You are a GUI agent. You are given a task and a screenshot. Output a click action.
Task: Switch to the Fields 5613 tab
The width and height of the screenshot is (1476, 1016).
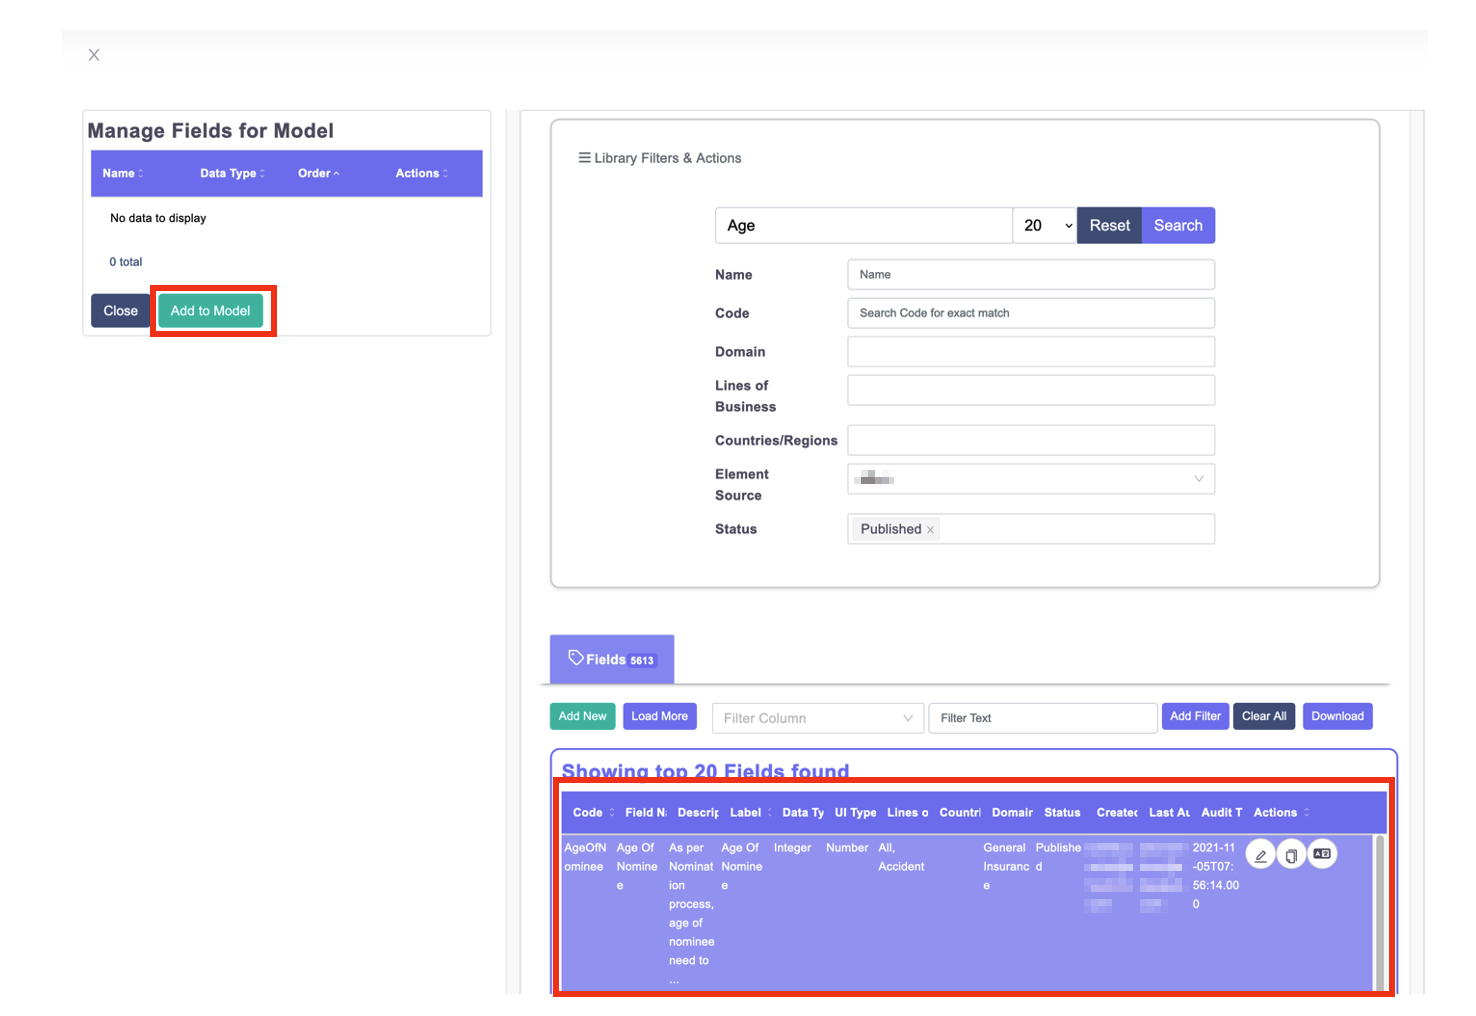tap(612, 660)
